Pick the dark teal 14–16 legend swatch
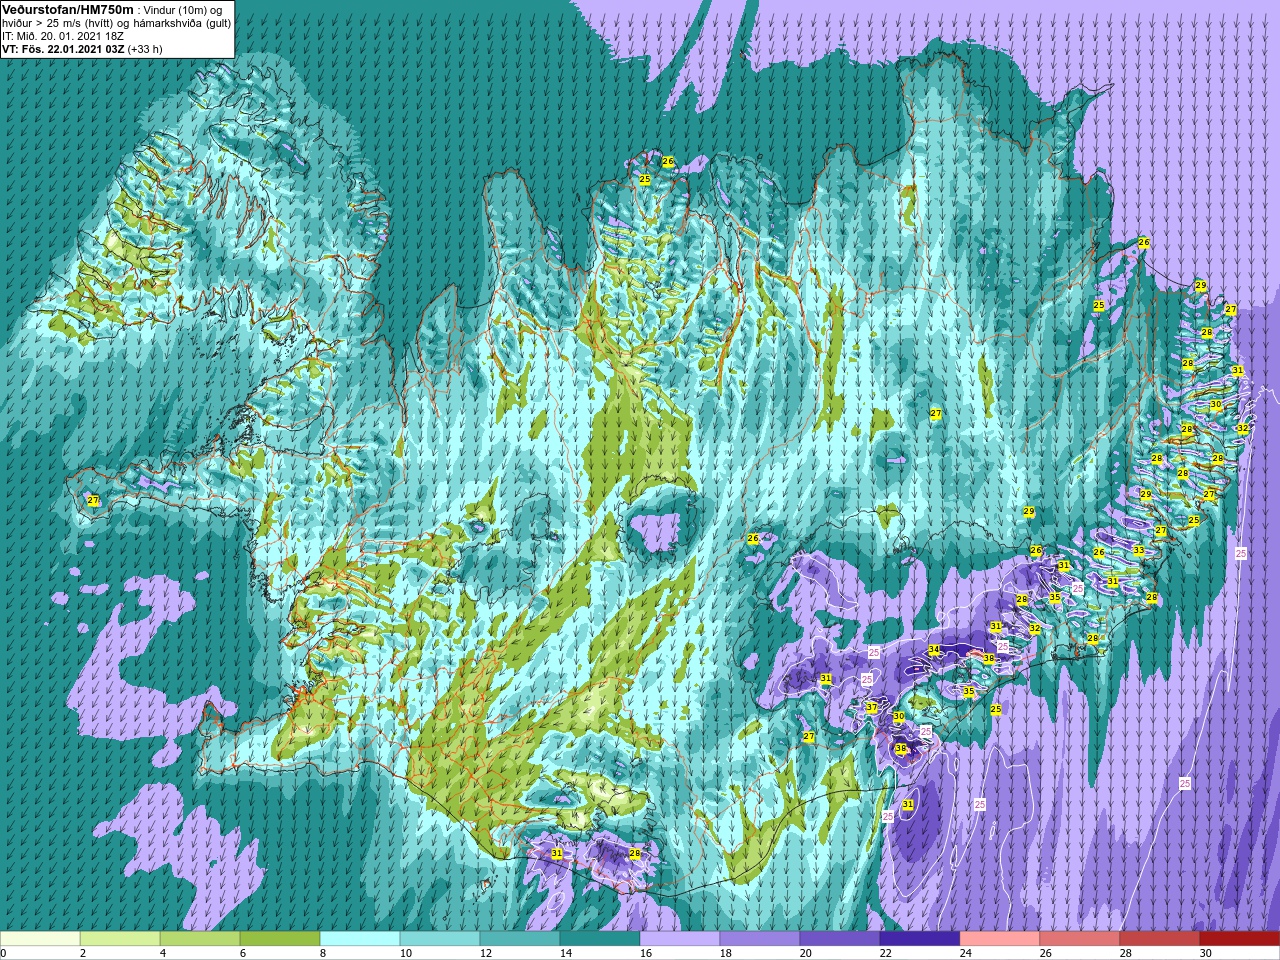The image size is (1280, 960). (600, 939)
